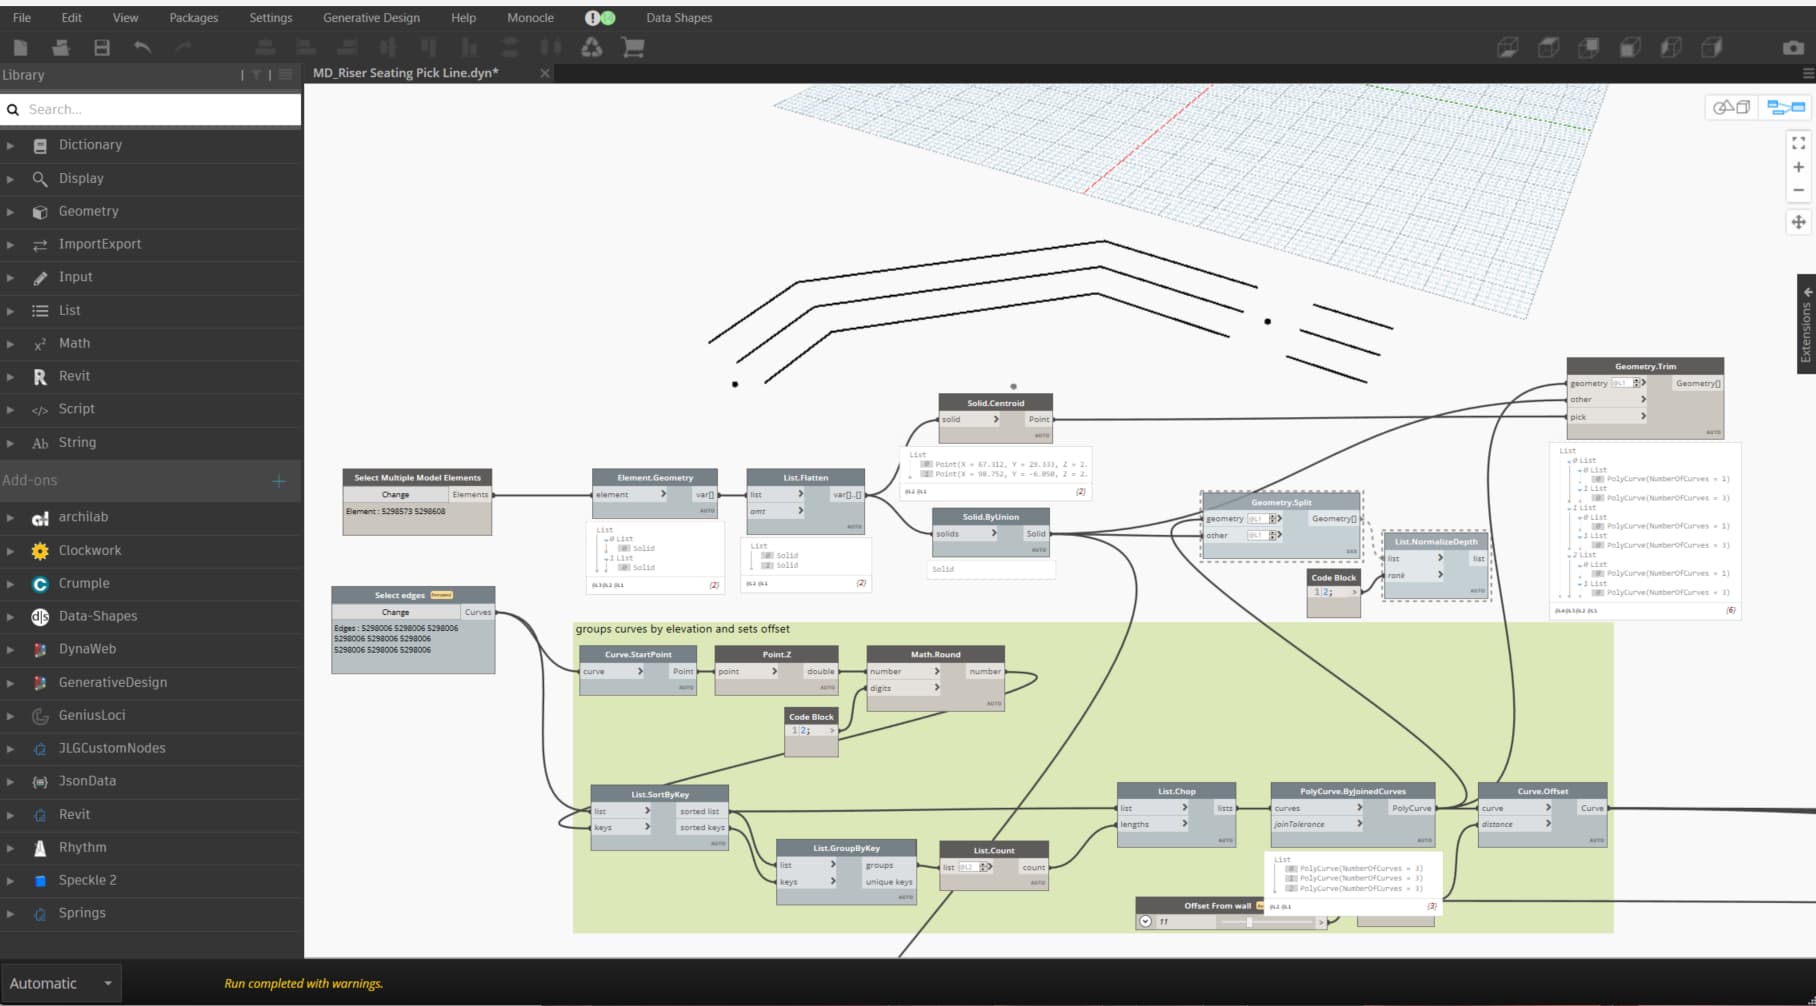Click the recycle cleanup toolbar icon
The height and width of the screenshot is (1006, 1816).
point(592,47)
